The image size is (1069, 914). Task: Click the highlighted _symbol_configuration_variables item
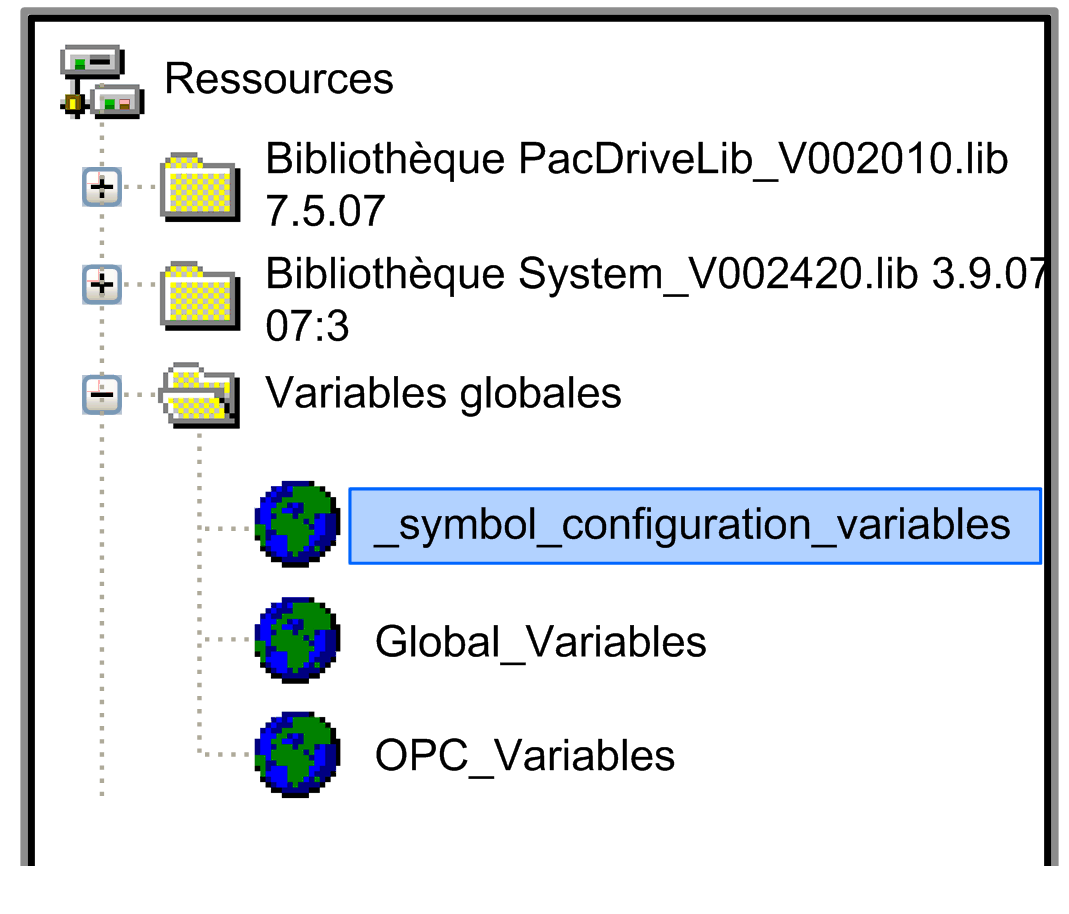point(693,526)
